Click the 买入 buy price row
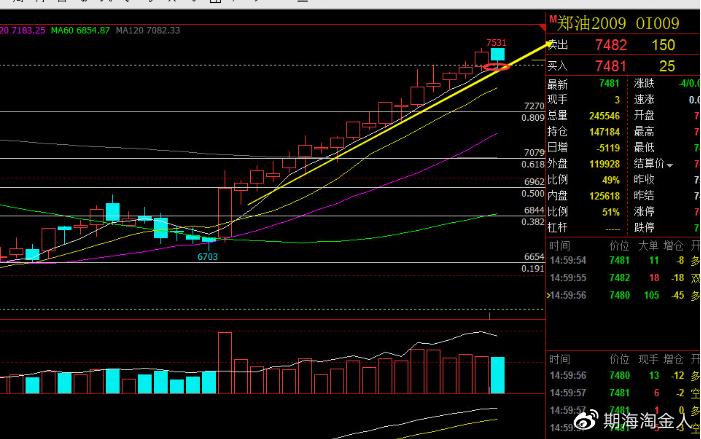701x439 pixels. pyautogui.click(x=622, y=65)
